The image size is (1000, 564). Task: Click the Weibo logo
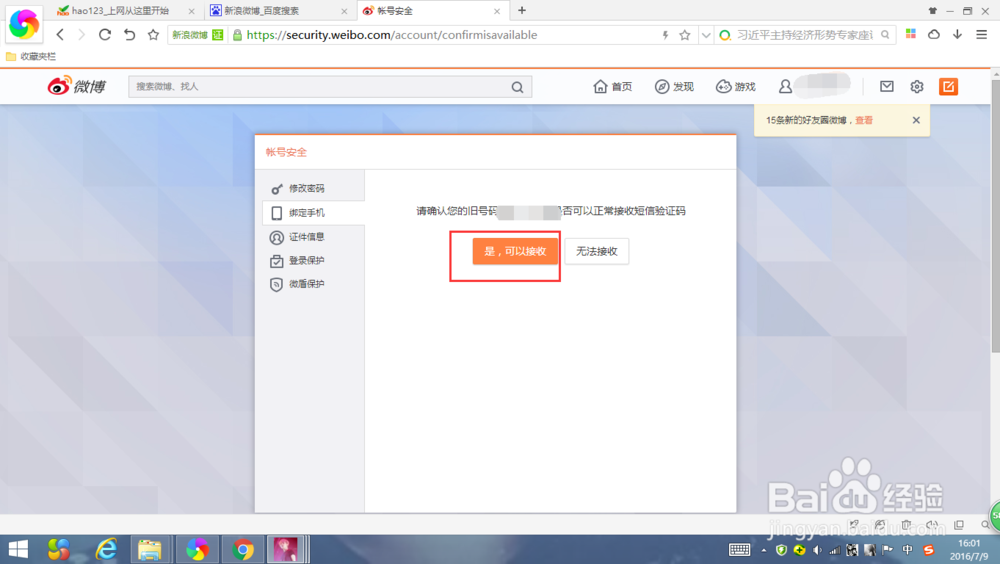pyautogui.click(x=77, y=86)
